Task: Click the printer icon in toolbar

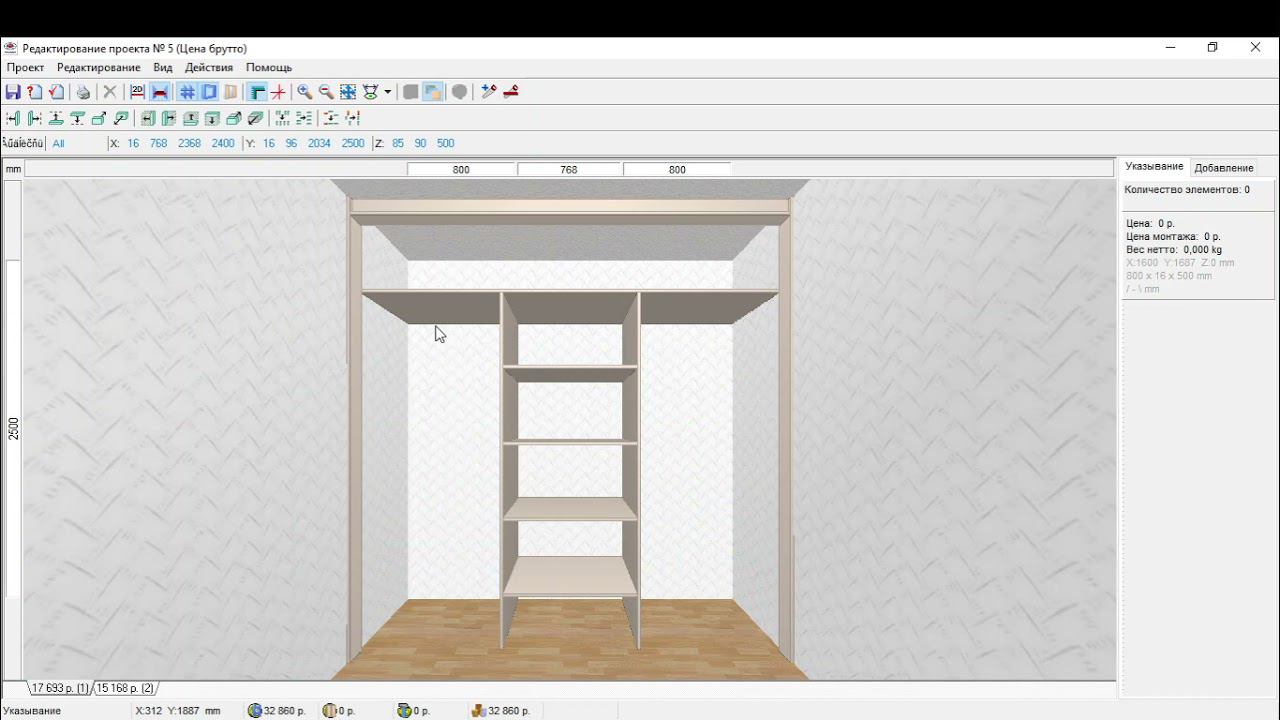Action: pos(83,92)
